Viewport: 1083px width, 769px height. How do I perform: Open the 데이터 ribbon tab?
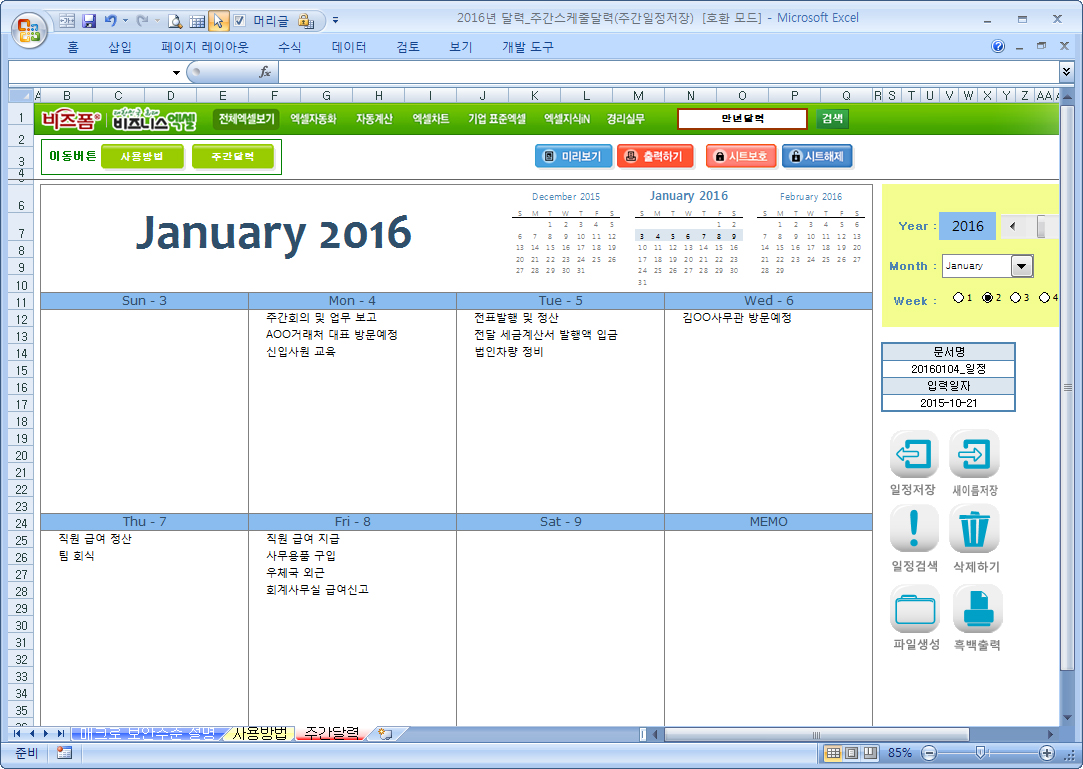pos(349,47)
